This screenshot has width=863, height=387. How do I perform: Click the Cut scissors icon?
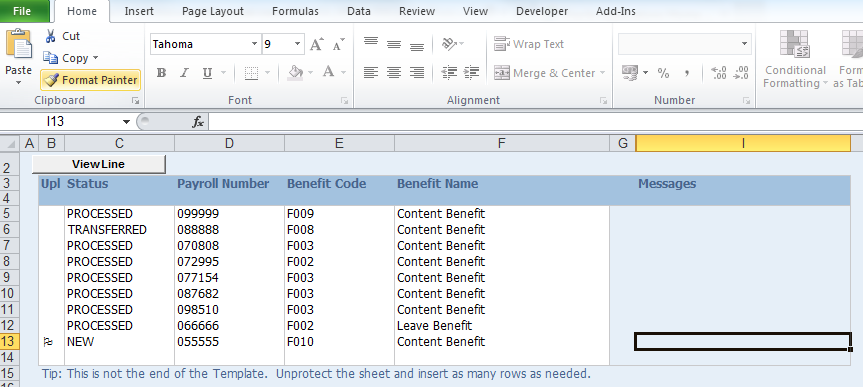(x=51, y=36)
